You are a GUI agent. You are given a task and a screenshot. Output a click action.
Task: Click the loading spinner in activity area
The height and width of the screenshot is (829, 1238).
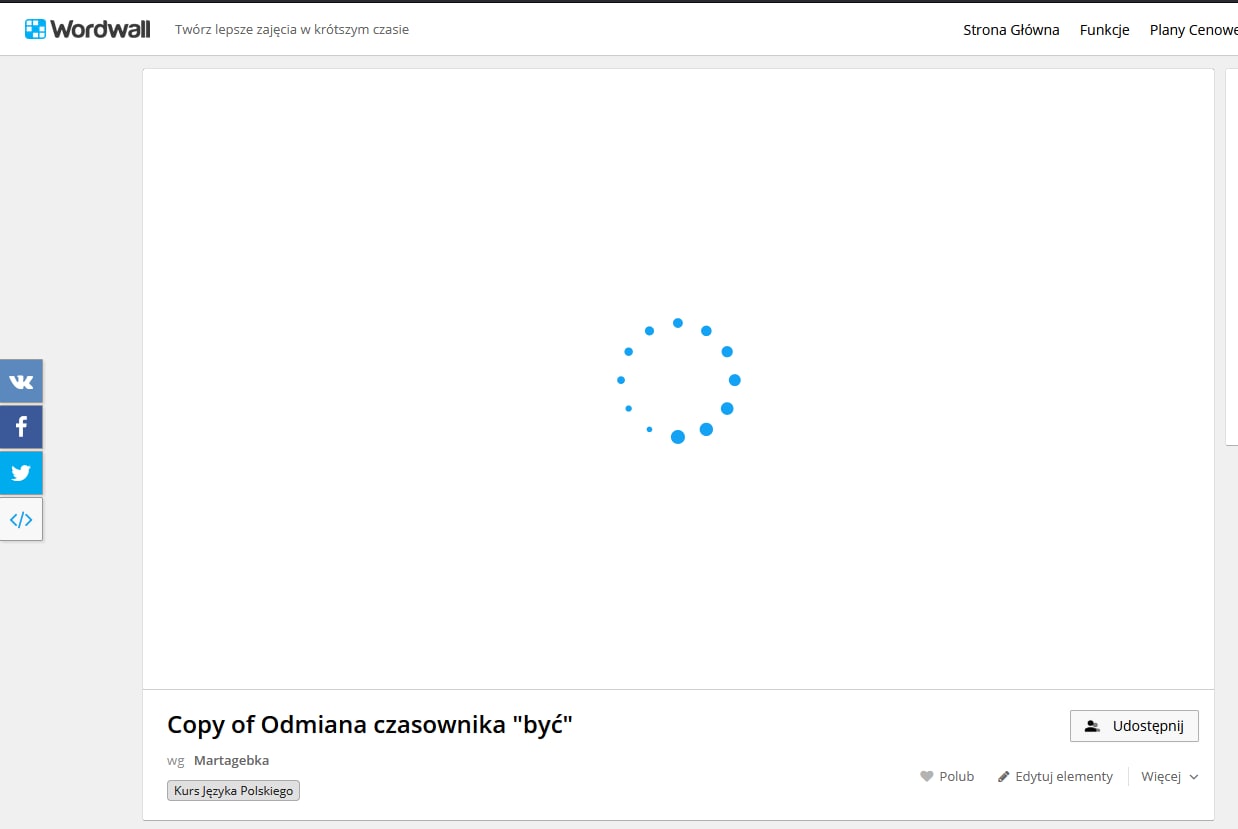click(678, 380)
